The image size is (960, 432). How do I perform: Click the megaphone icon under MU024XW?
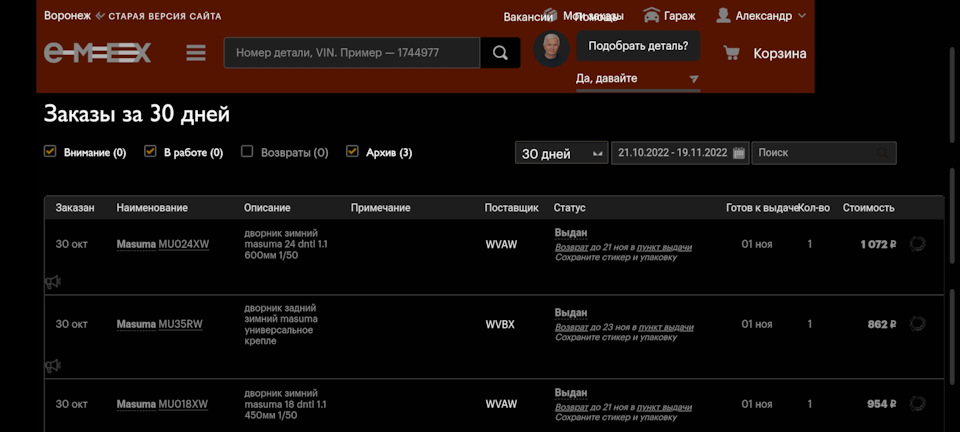53,282
